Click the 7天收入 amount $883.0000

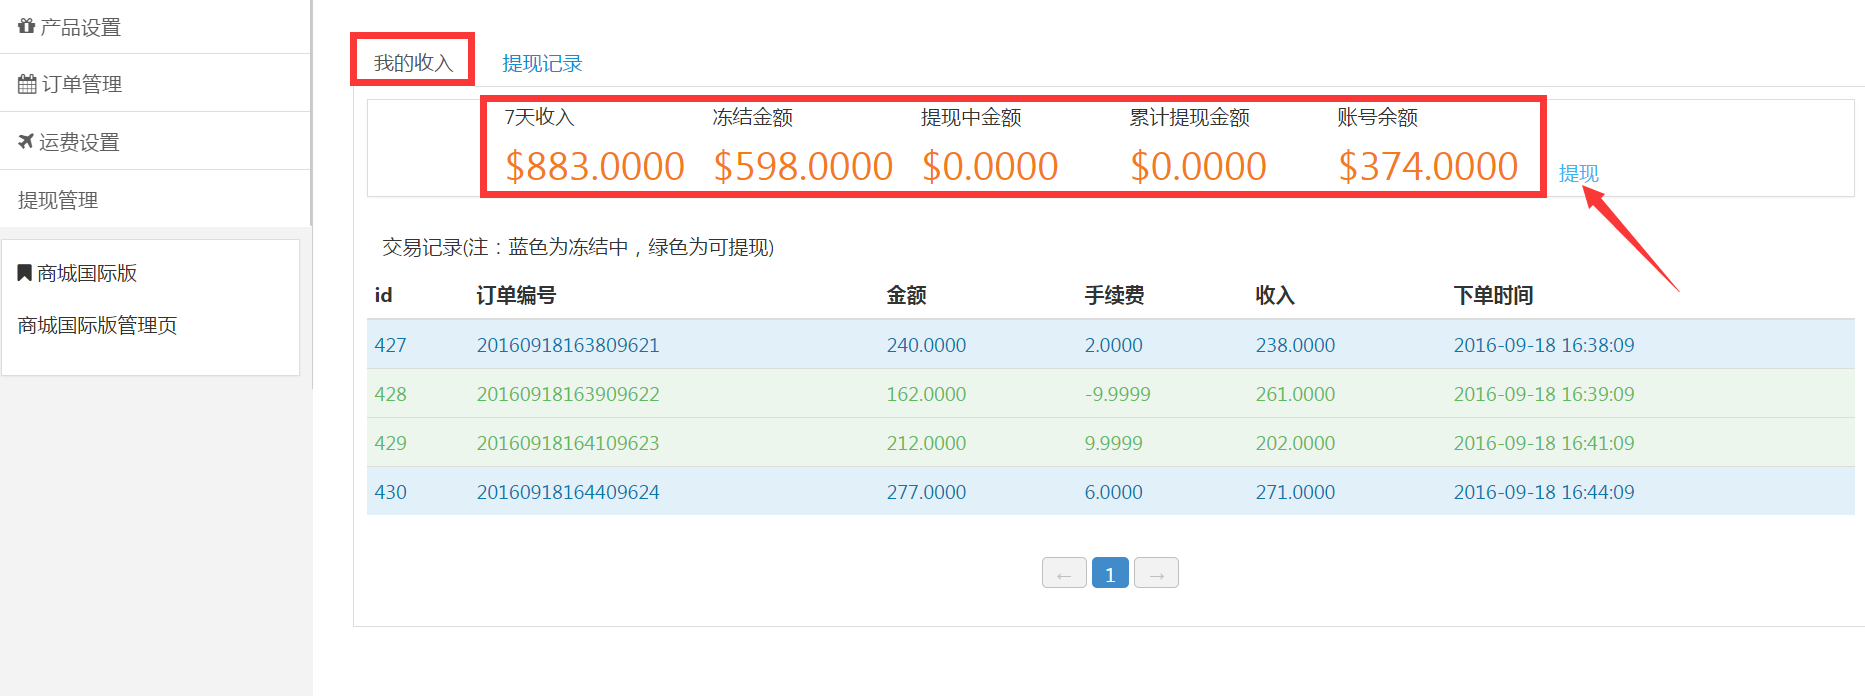tap(595, 166)
